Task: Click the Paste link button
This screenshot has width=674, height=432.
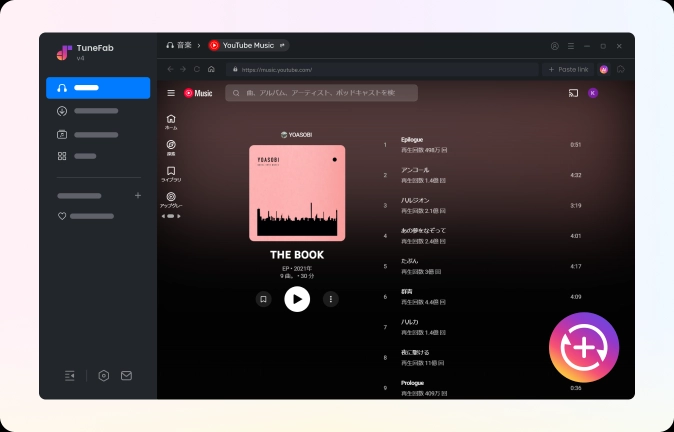Action: [x=568, y=69]
